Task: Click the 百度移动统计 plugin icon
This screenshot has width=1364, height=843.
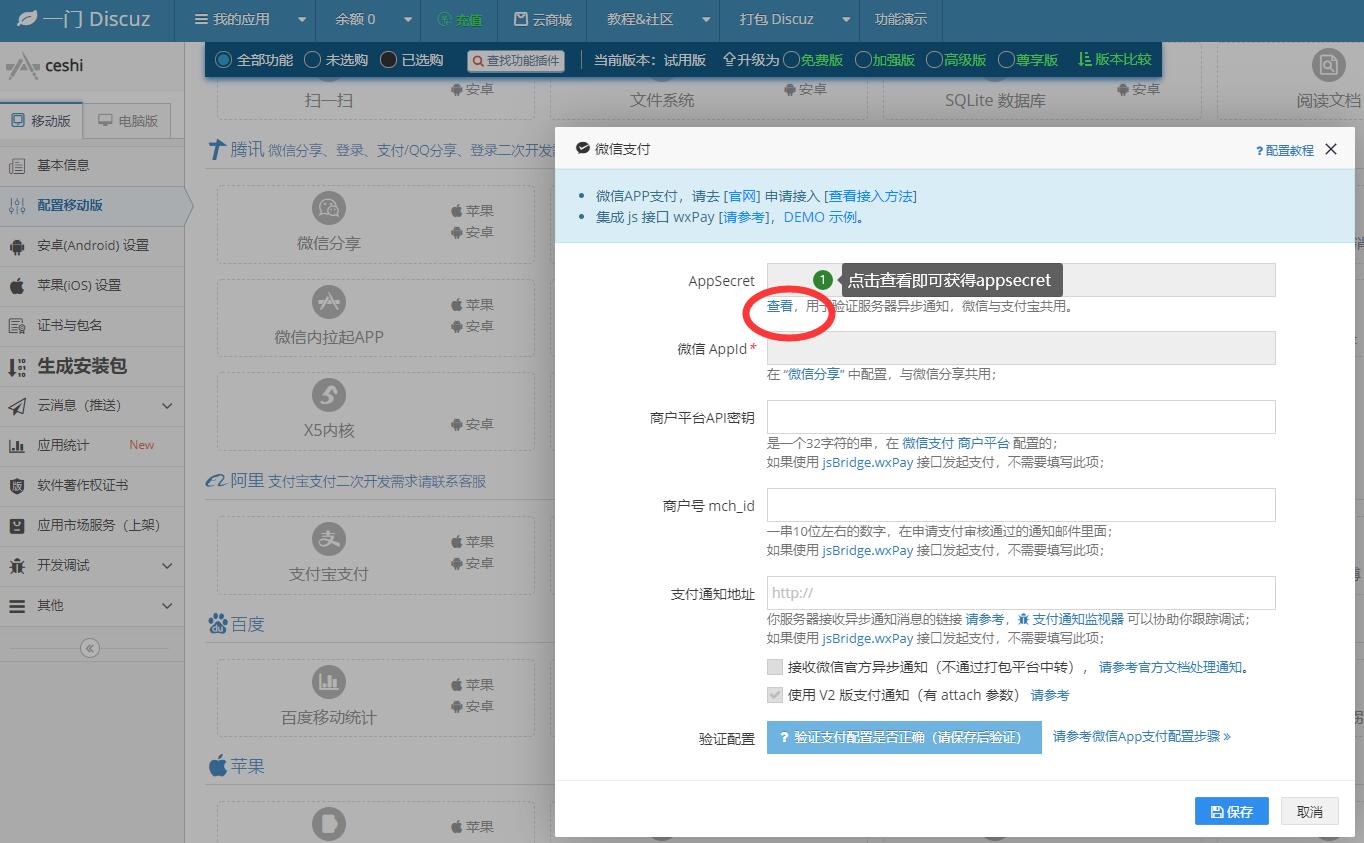Action: [329, 682]
